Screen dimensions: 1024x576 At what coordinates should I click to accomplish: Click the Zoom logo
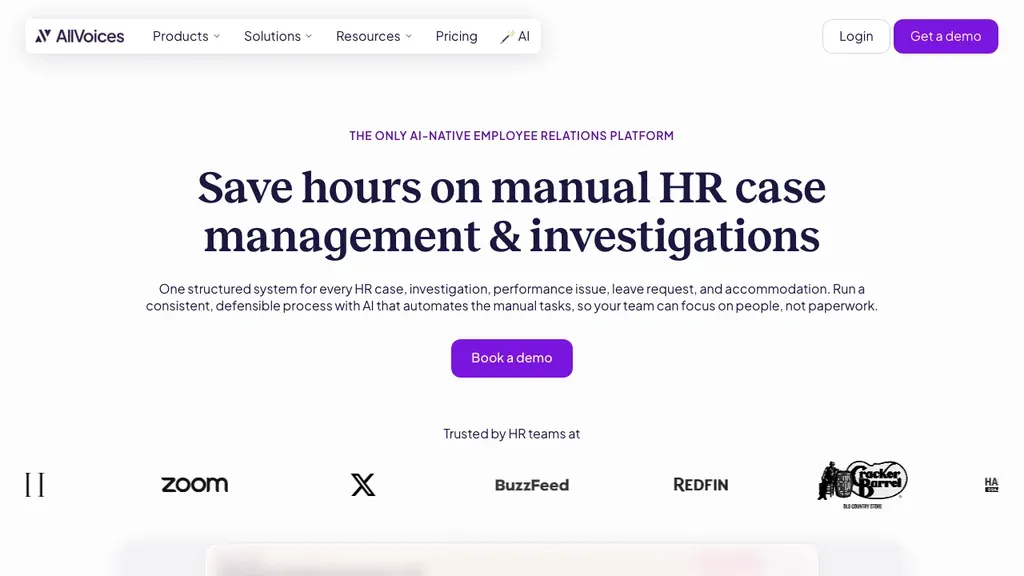point(195,485)
